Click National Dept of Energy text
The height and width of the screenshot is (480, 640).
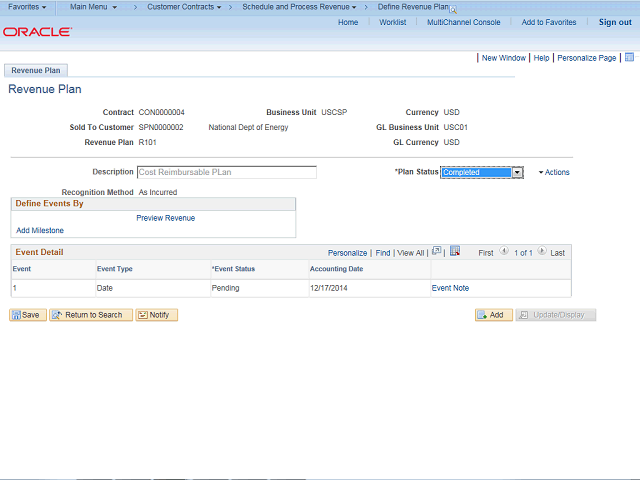(248, 127)
